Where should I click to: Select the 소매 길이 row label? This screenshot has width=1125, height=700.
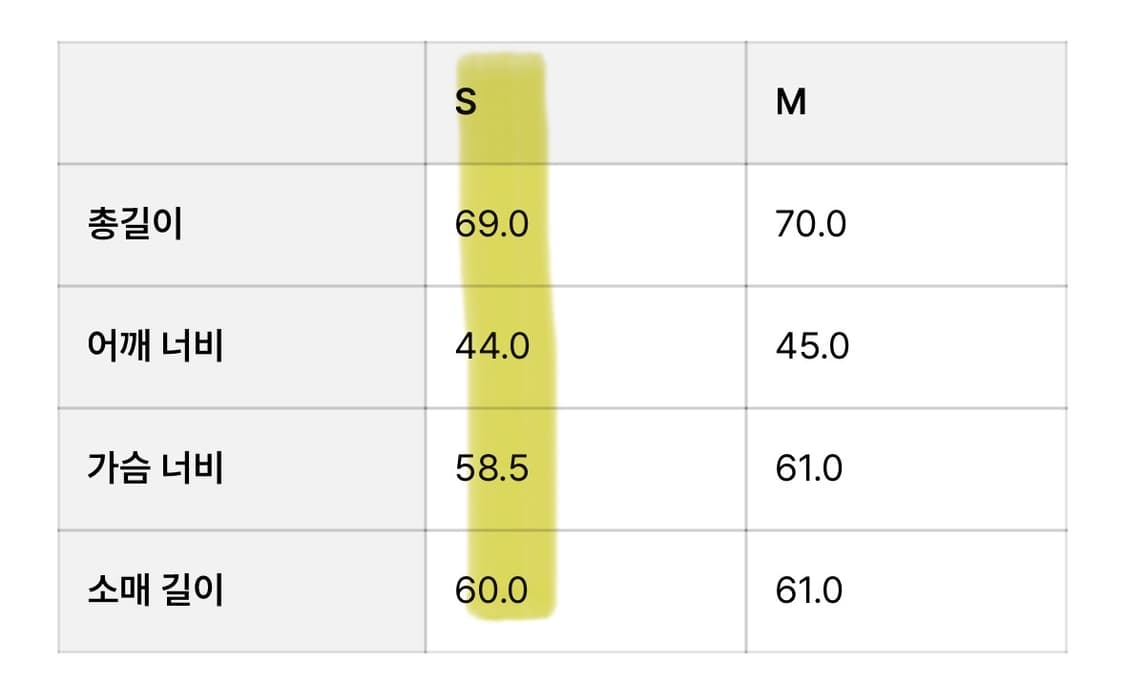pyautogui.click(x=155, y=591)
